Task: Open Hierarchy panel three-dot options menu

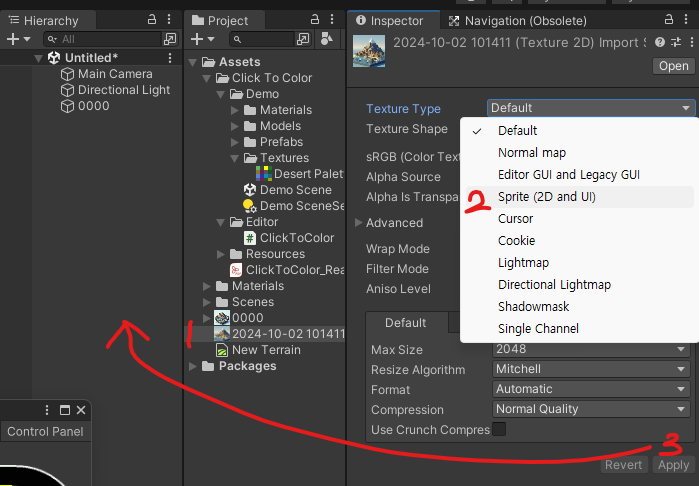Action: click(x=169, y=19)
